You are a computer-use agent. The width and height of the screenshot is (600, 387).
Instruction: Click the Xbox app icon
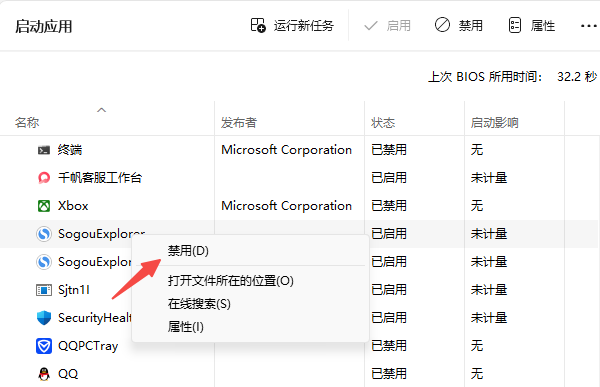(44, 206)
